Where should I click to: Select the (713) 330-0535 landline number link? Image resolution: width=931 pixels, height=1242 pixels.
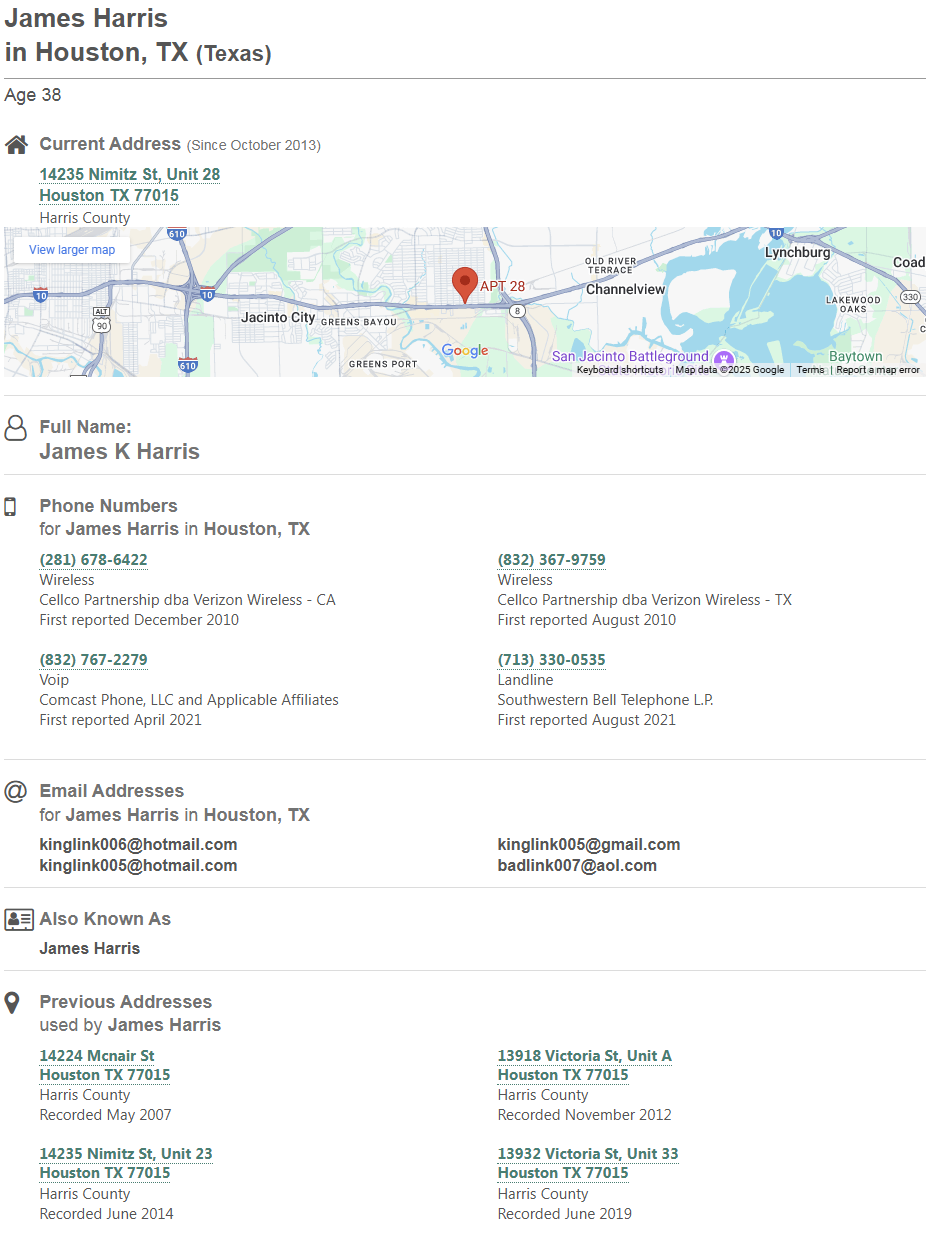pyautogui.click(x=551, y=660)
